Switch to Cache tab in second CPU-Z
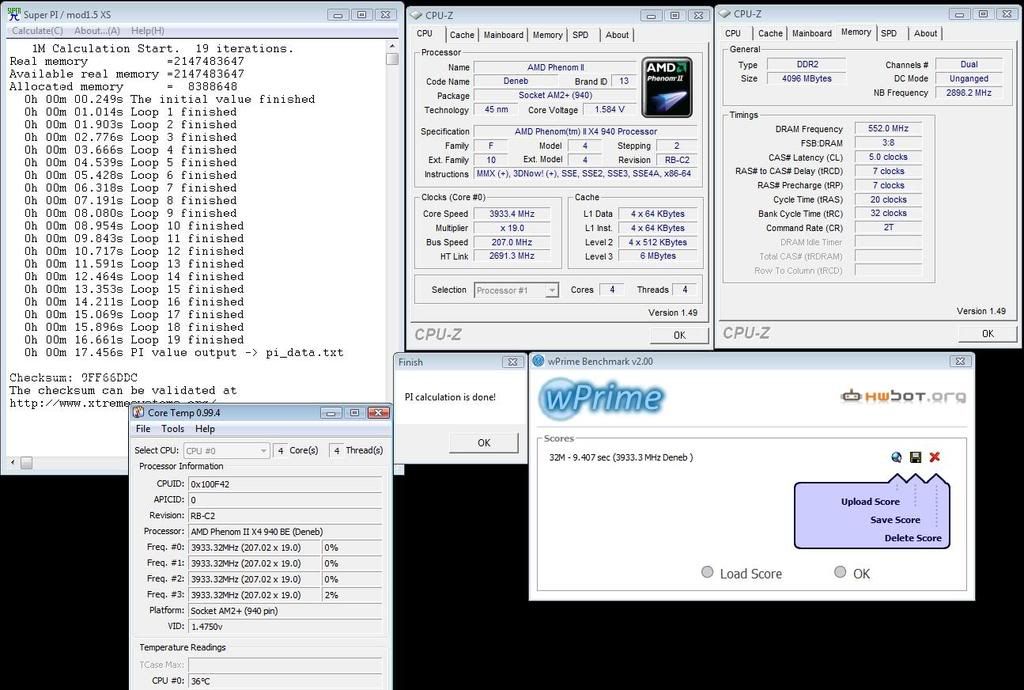1024x690 pixels. coord(770,33)
